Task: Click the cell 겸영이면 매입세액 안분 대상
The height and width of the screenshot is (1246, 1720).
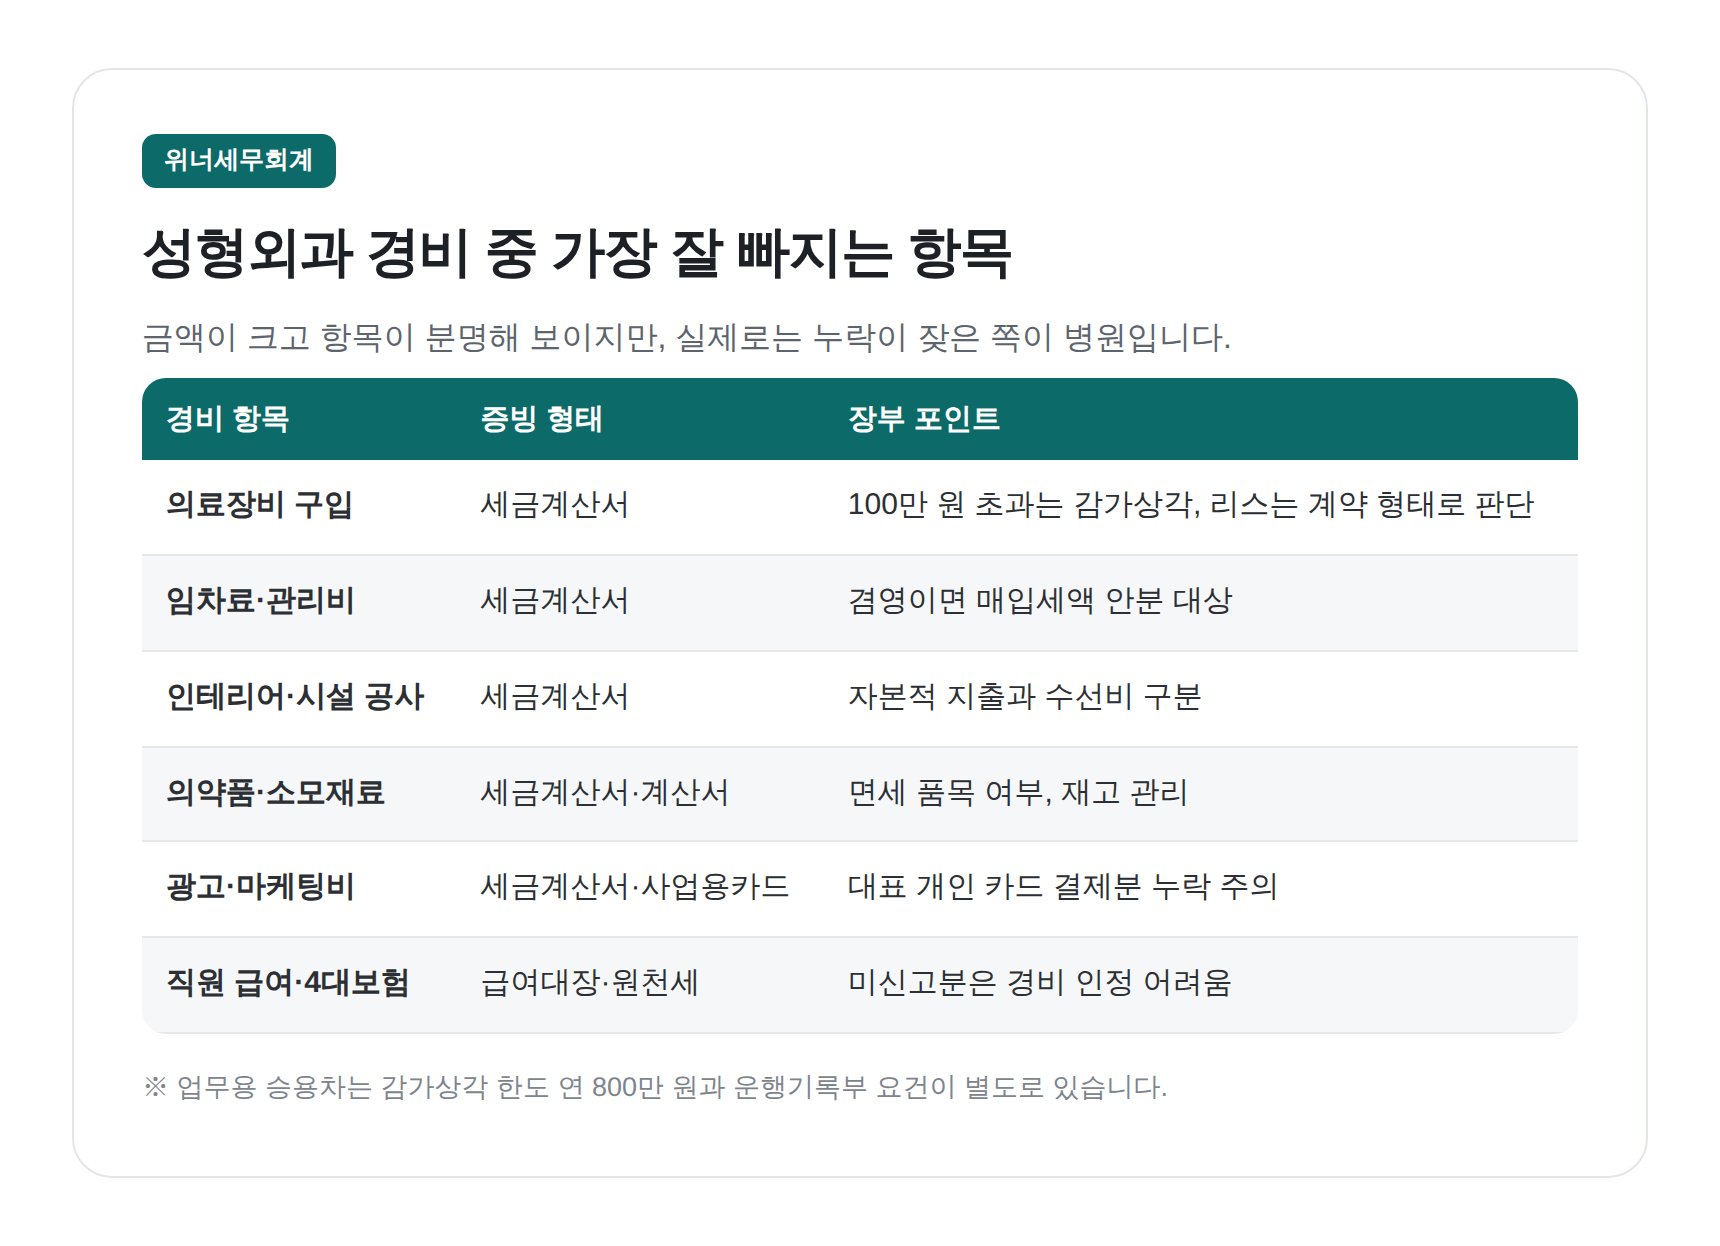Action: pos(1040,601)
